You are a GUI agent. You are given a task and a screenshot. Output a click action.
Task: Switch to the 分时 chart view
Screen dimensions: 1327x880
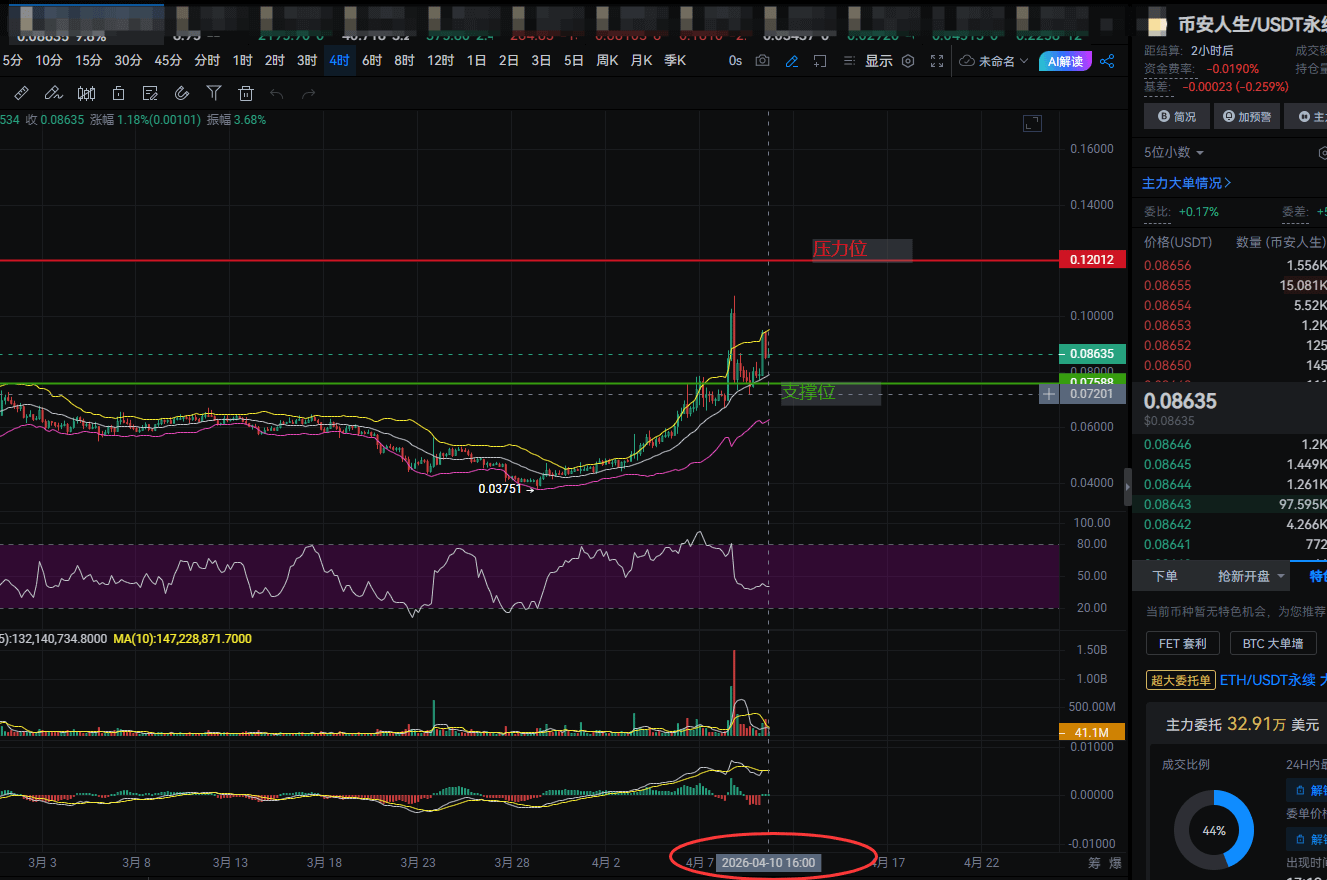pos(207,60)
